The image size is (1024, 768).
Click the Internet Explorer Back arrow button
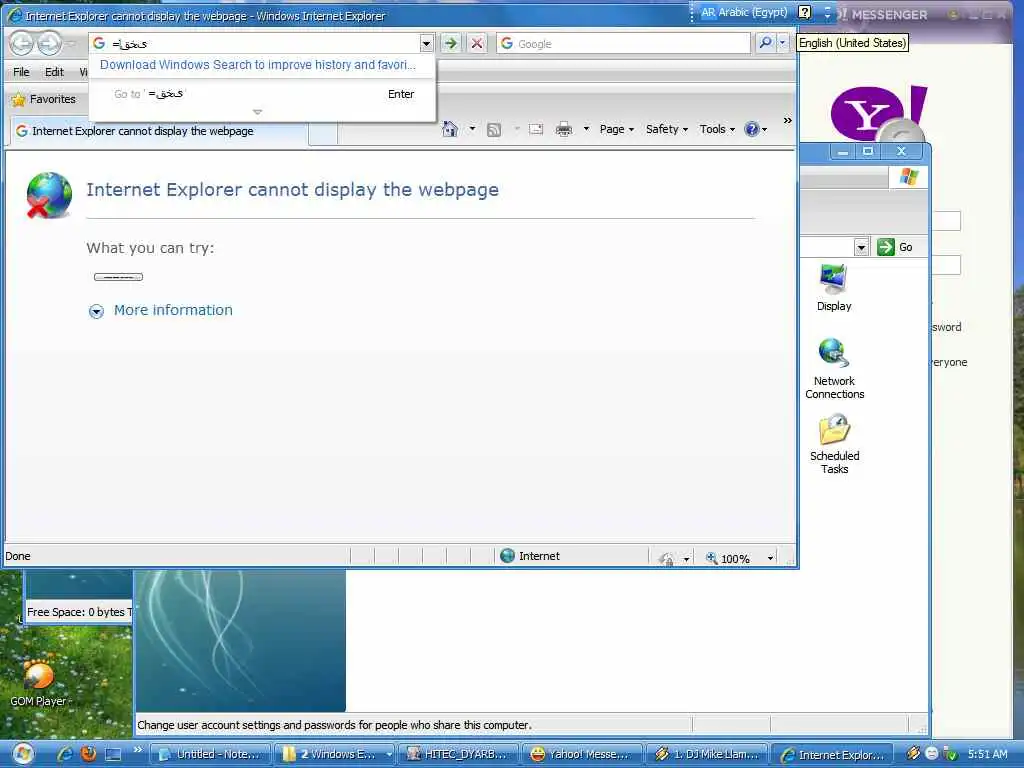(21, 44)
